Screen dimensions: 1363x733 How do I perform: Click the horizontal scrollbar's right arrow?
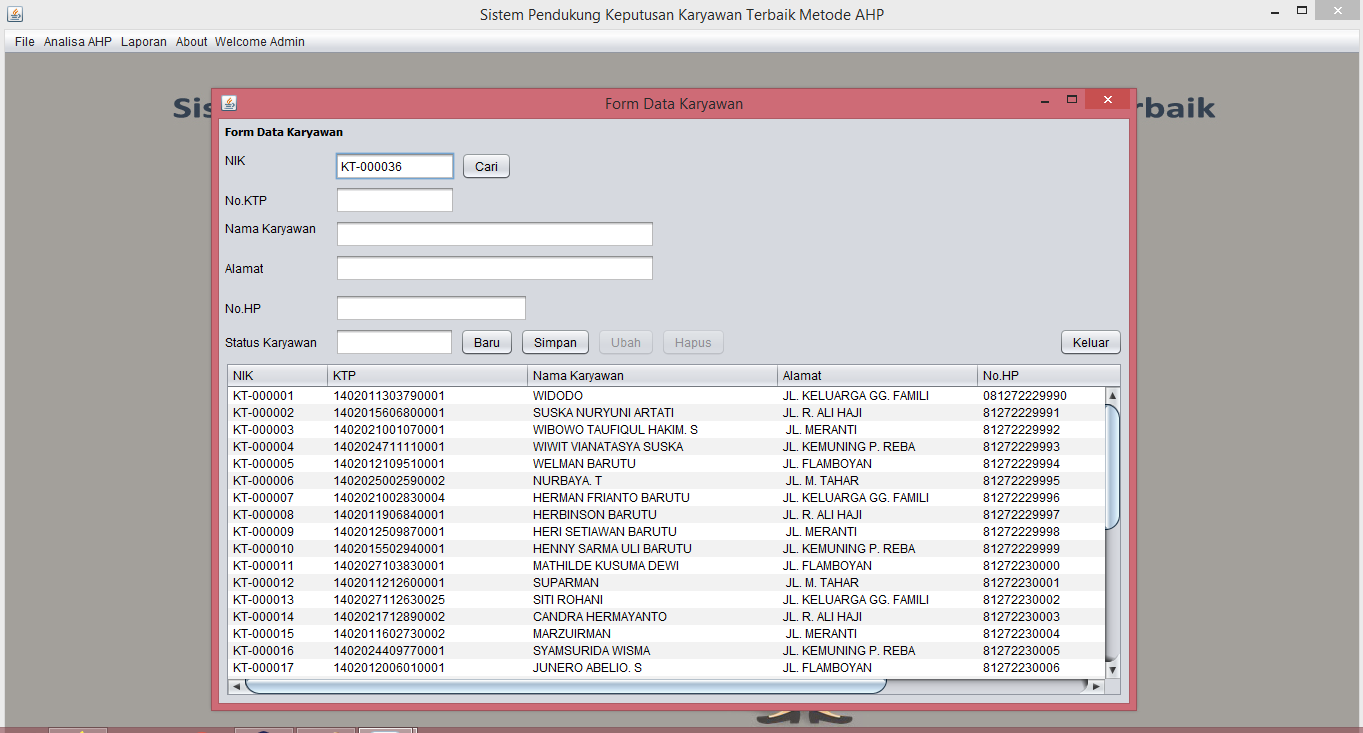tap(1096, 686)
